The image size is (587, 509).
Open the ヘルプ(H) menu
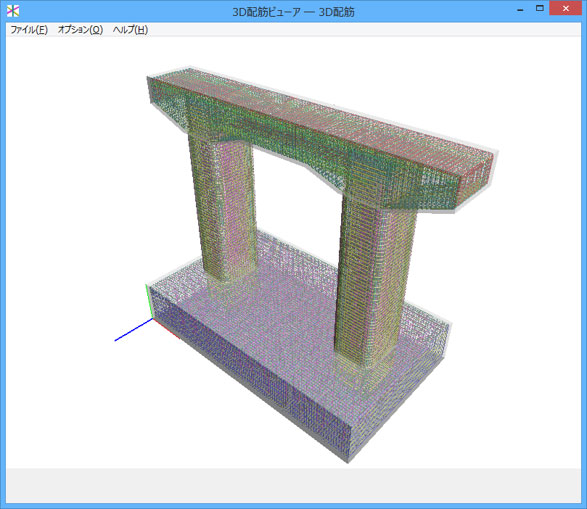point(130,30)
